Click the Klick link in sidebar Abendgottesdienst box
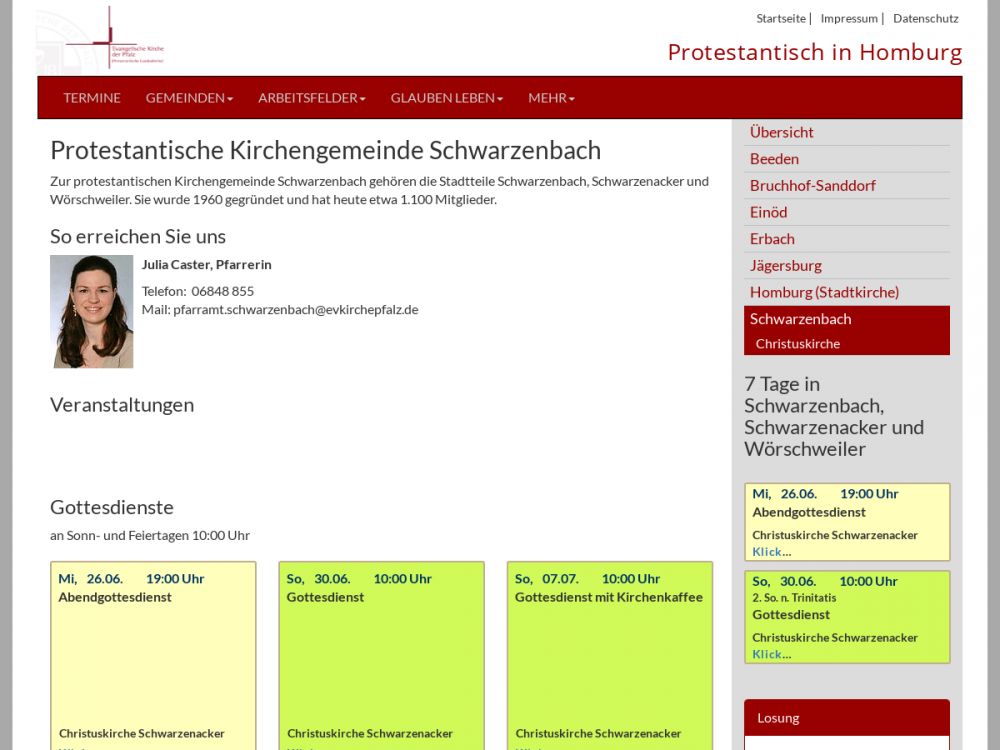The image size is (1000, 750). (767, 552)
